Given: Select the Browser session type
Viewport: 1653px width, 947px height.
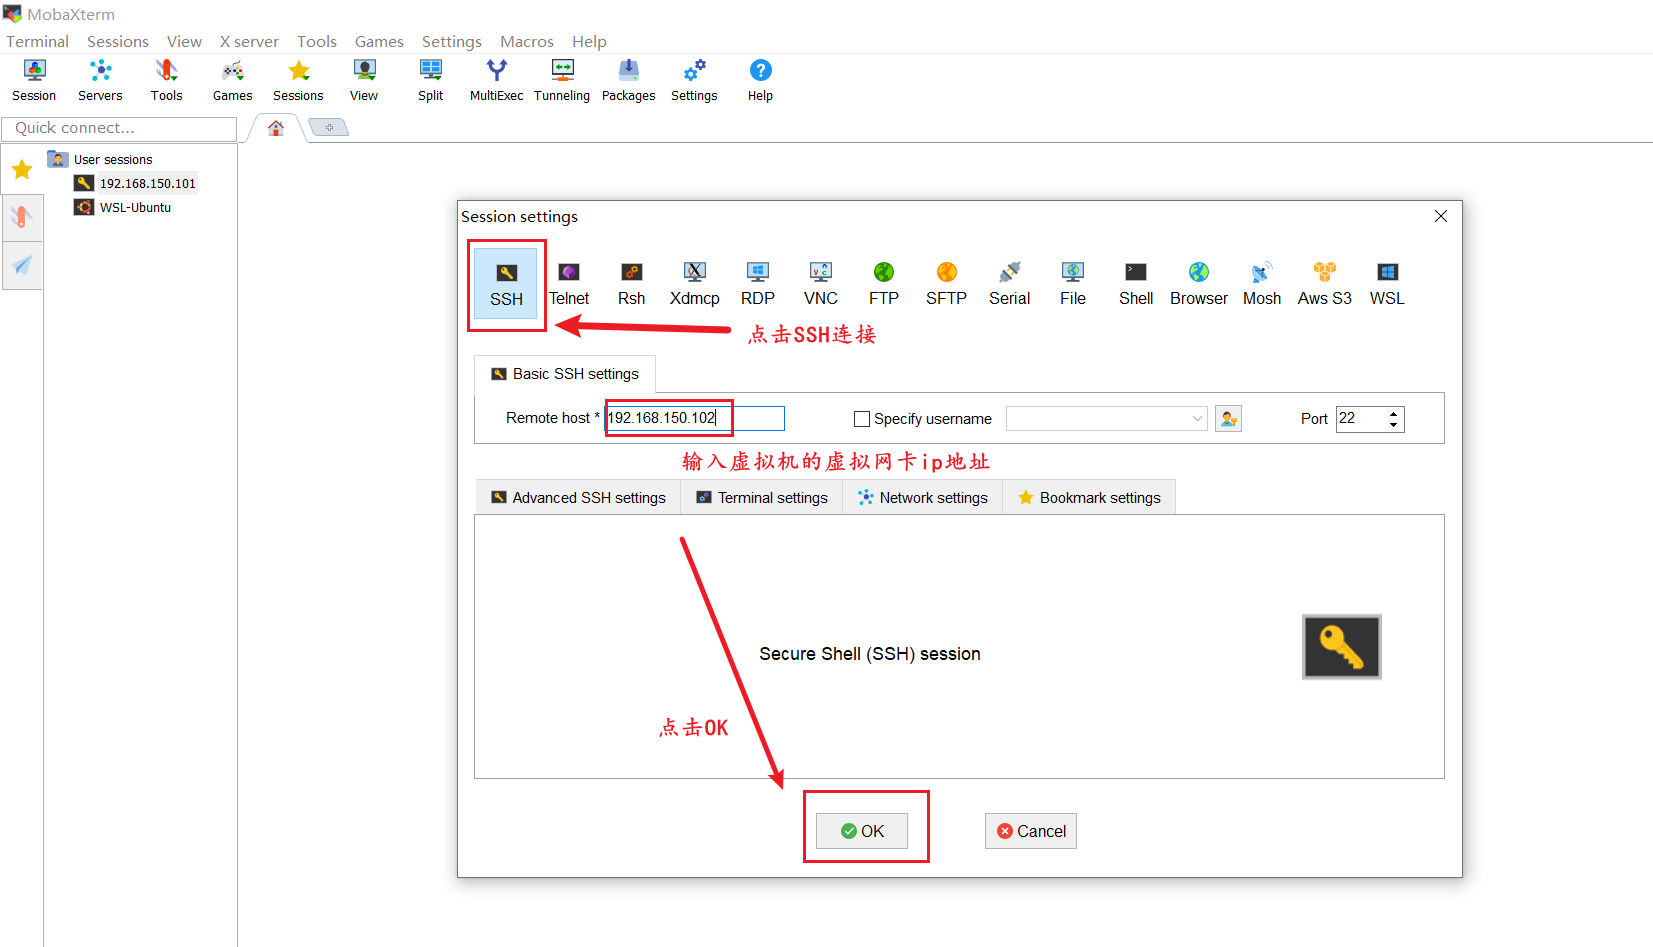Looking at the screenshot, I should [1199, 284].
